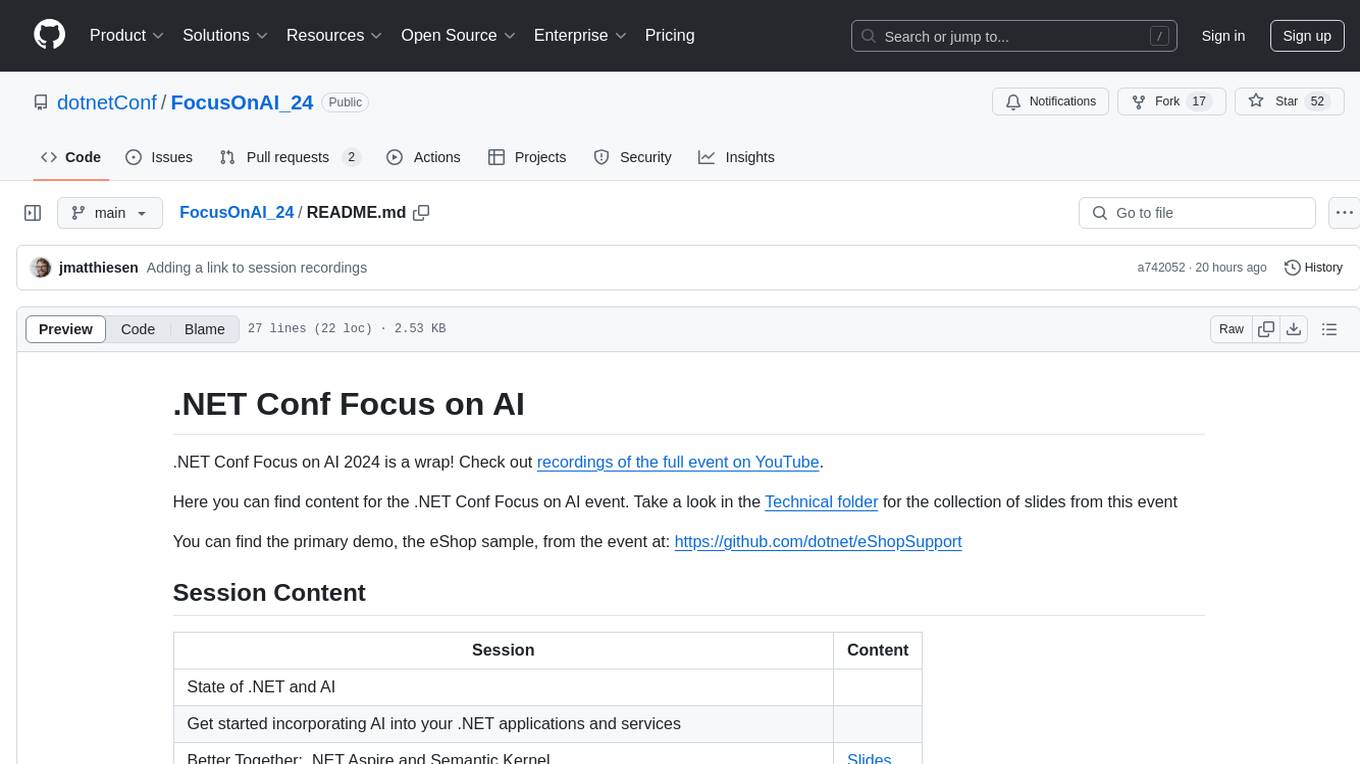Click the fork count badge 17
The width and height of the screenshot is (1360, 764).
[1200, 102]
